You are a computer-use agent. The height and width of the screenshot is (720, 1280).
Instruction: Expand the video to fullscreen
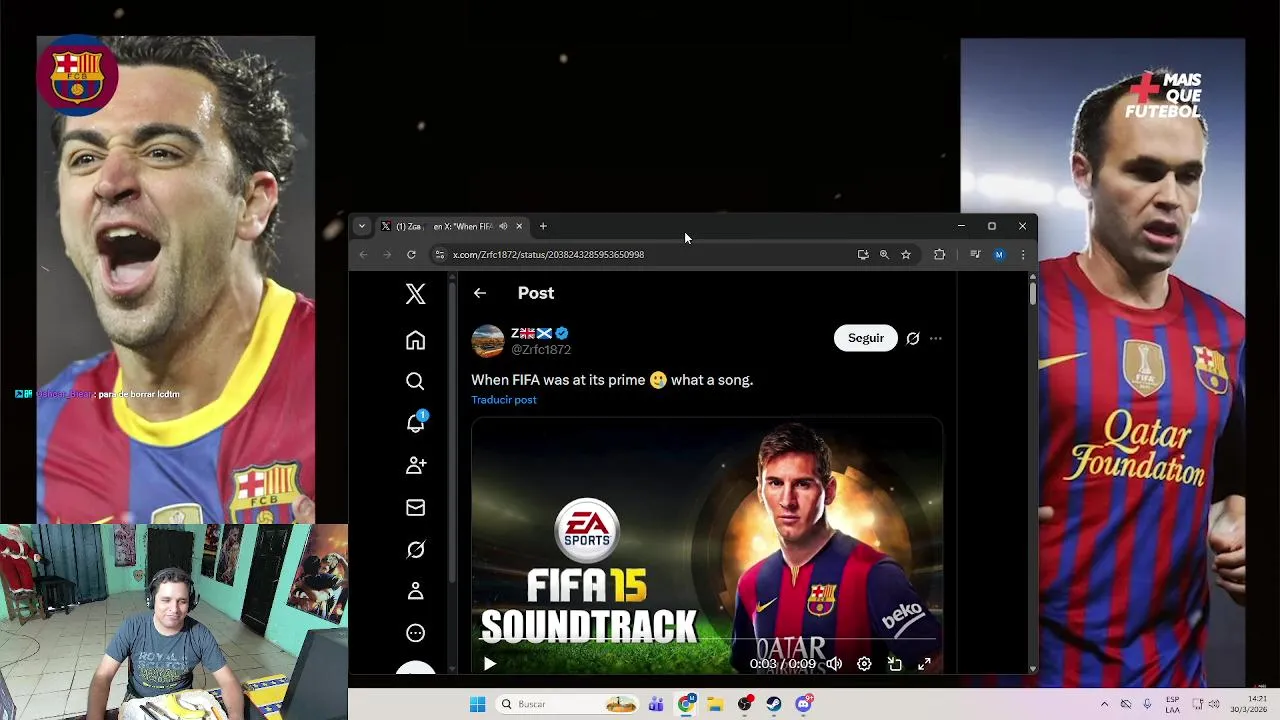point(925,664)
